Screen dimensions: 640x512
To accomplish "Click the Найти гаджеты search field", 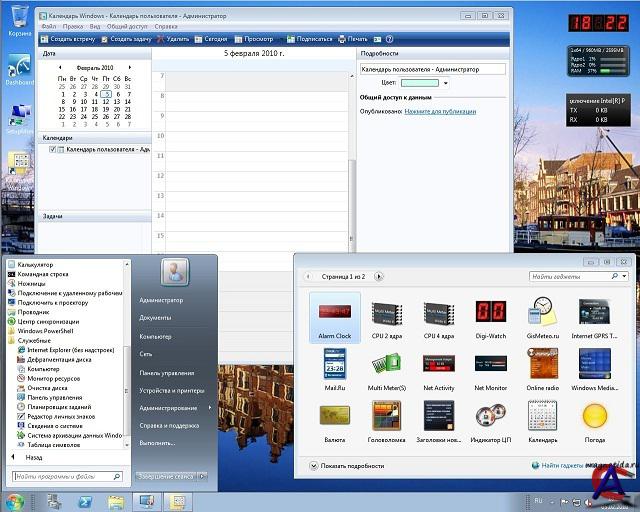I will coord(573,276).
